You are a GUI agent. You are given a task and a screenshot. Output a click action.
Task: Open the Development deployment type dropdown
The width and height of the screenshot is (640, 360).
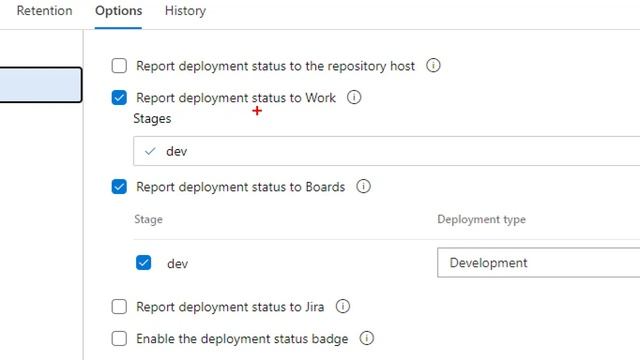538,263
